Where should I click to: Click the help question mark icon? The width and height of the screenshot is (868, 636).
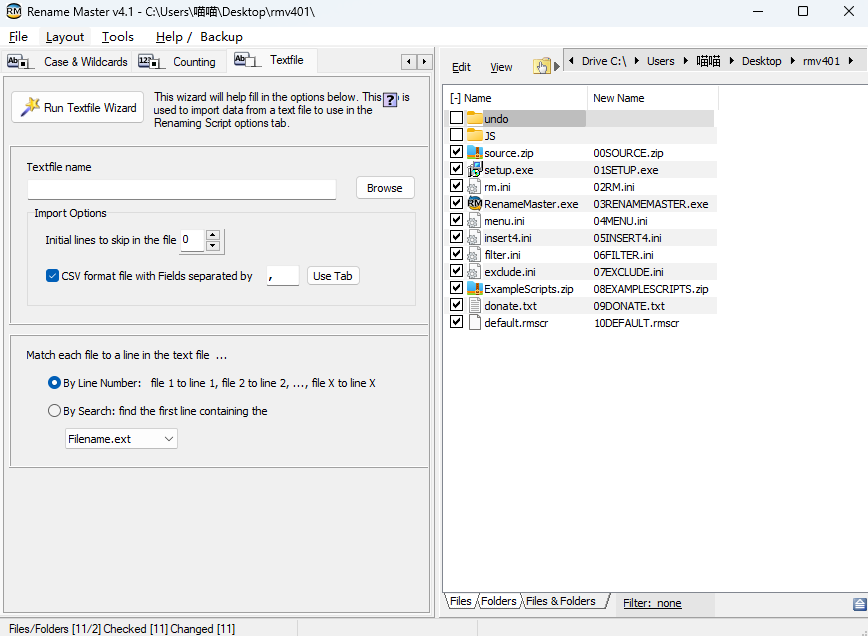(391, 100)
